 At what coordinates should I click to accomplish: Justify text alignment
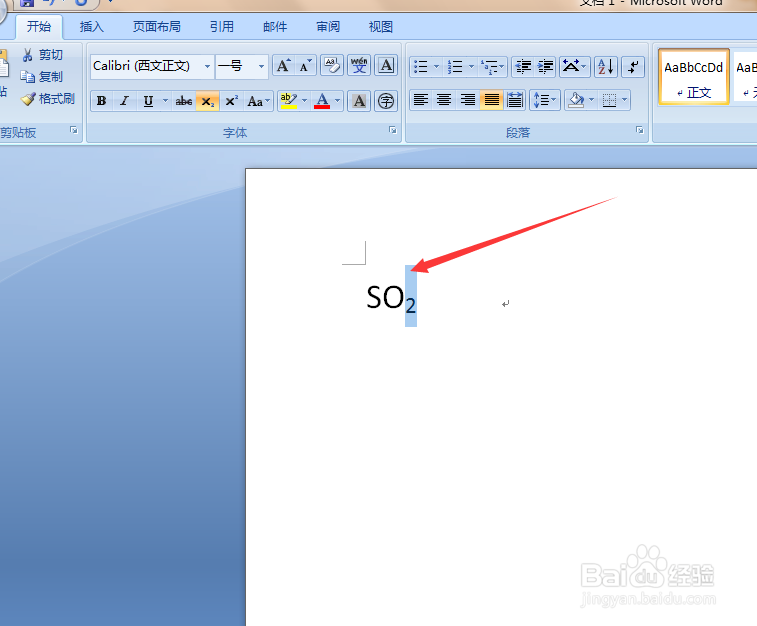click(491, 100)
